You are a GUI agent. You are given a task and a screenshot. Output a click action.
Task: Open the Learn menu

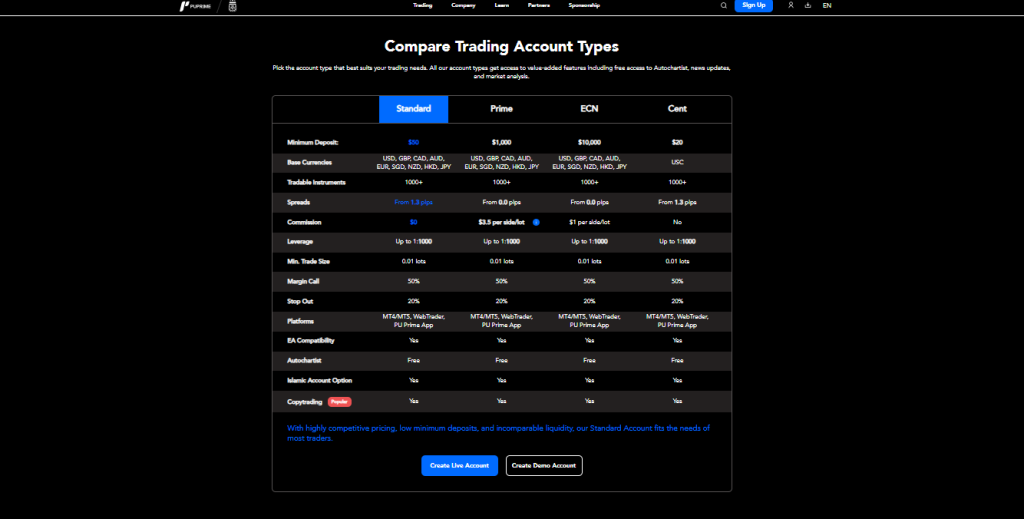[501, 5]
